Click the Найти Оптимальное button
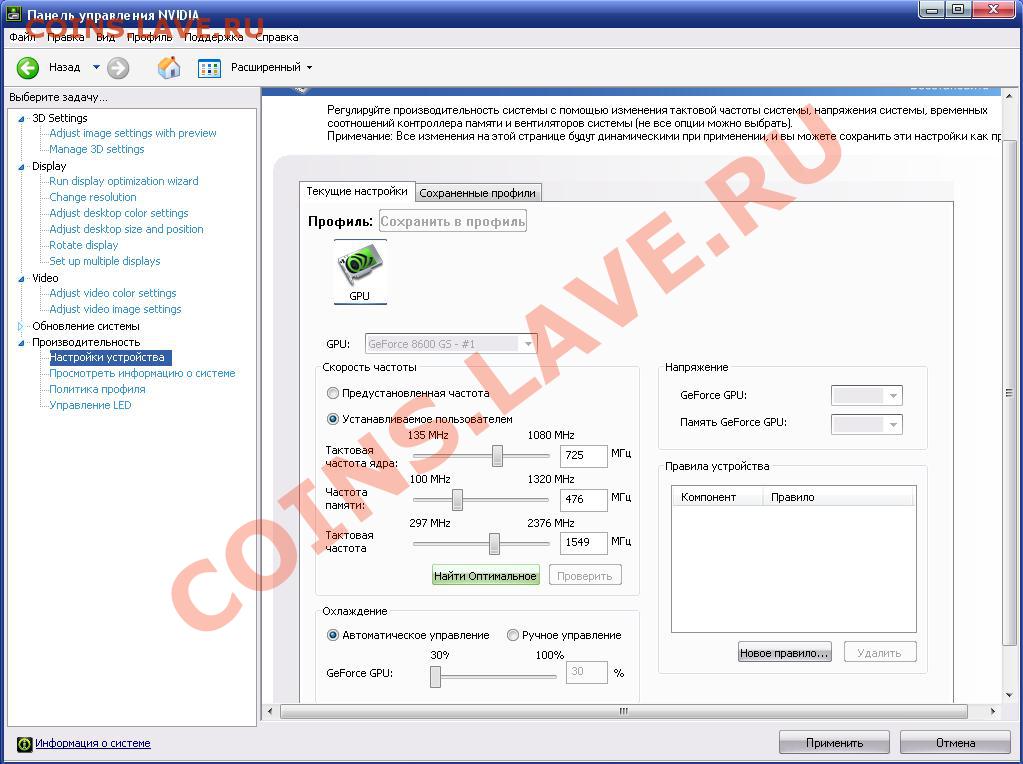This screenshot has height=764, width=1023. (486, 575)
